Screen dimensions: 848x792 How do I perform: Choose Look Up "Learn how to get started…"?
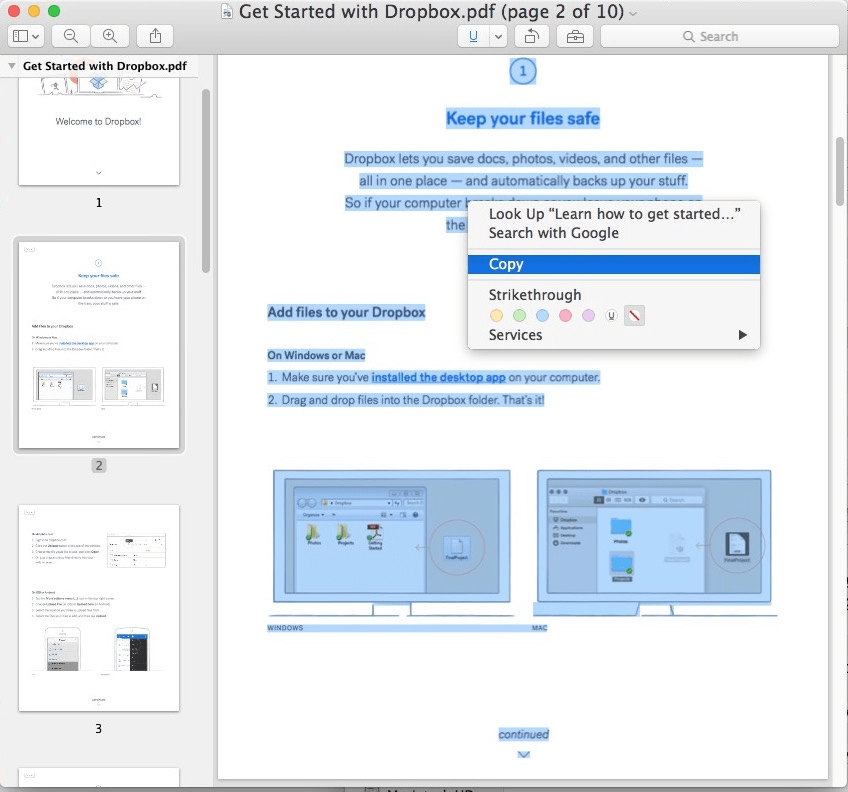pos(614,214)
